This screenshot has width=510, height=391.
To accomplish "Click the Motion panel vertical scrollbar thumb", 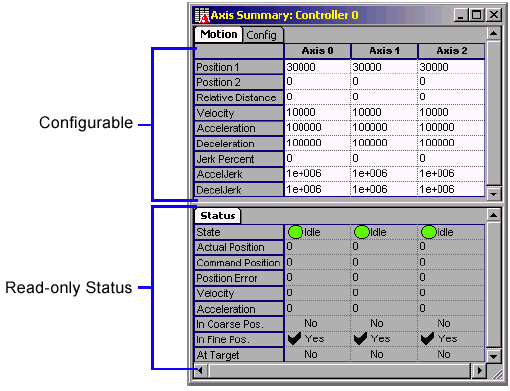I will pyautogui.click(x=494, y=113).
